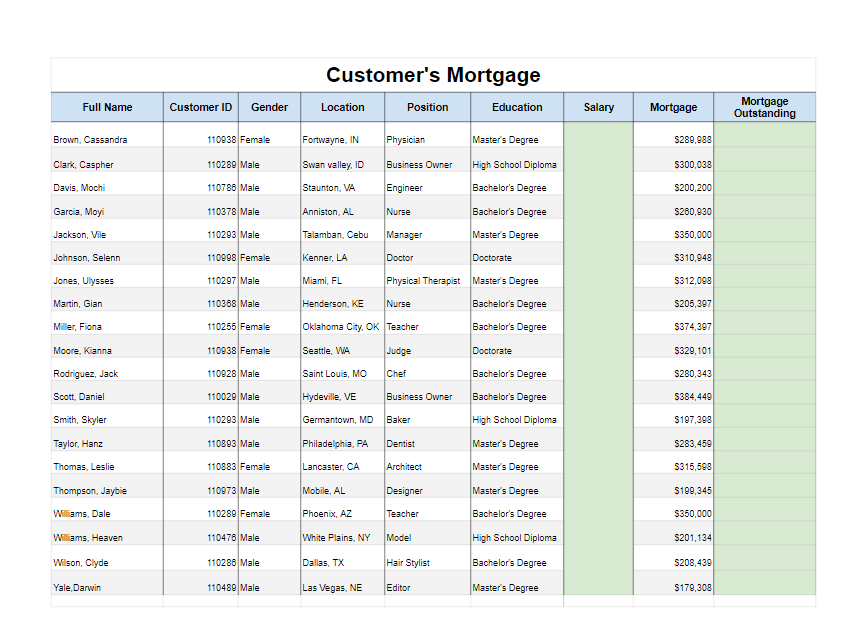Select the "Oklahoma City, OK" cell

tap(341, 327)
